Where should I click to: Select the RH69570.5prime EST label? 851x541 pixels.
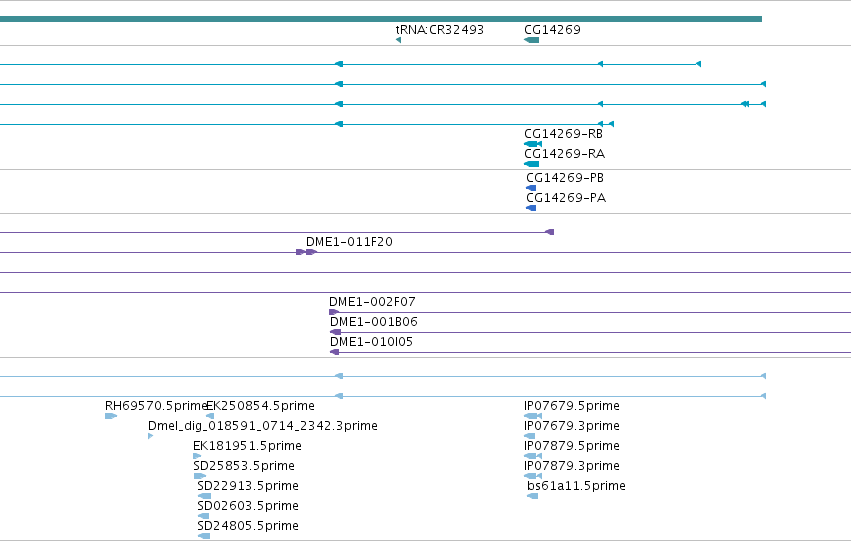tap(156, 406)
